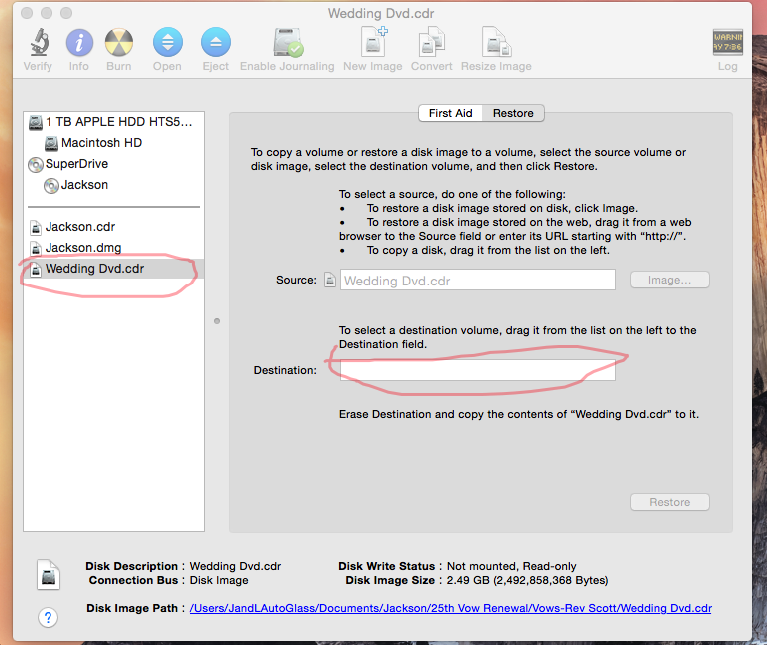This screenshot has width=767, height=645.
Task: Close the Wedding Dvd.cdr window
Action: click(x=27, y=13)
